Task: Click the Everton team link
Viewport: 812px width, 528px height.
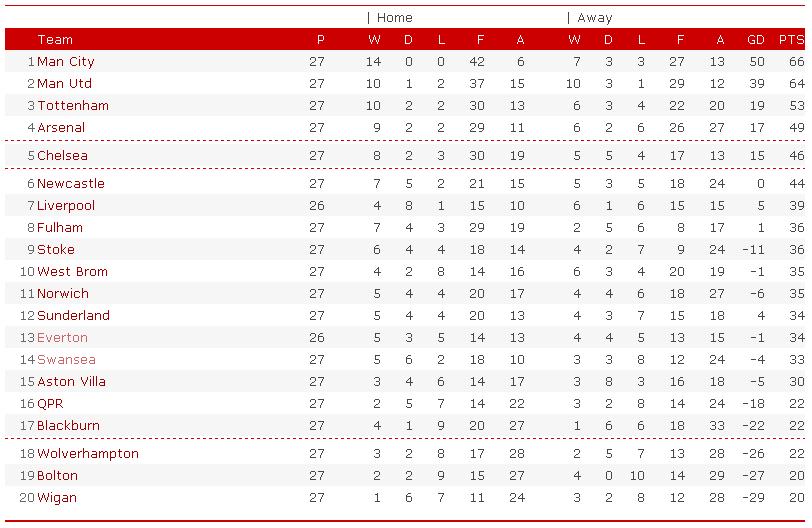Action: coord(62,338)
